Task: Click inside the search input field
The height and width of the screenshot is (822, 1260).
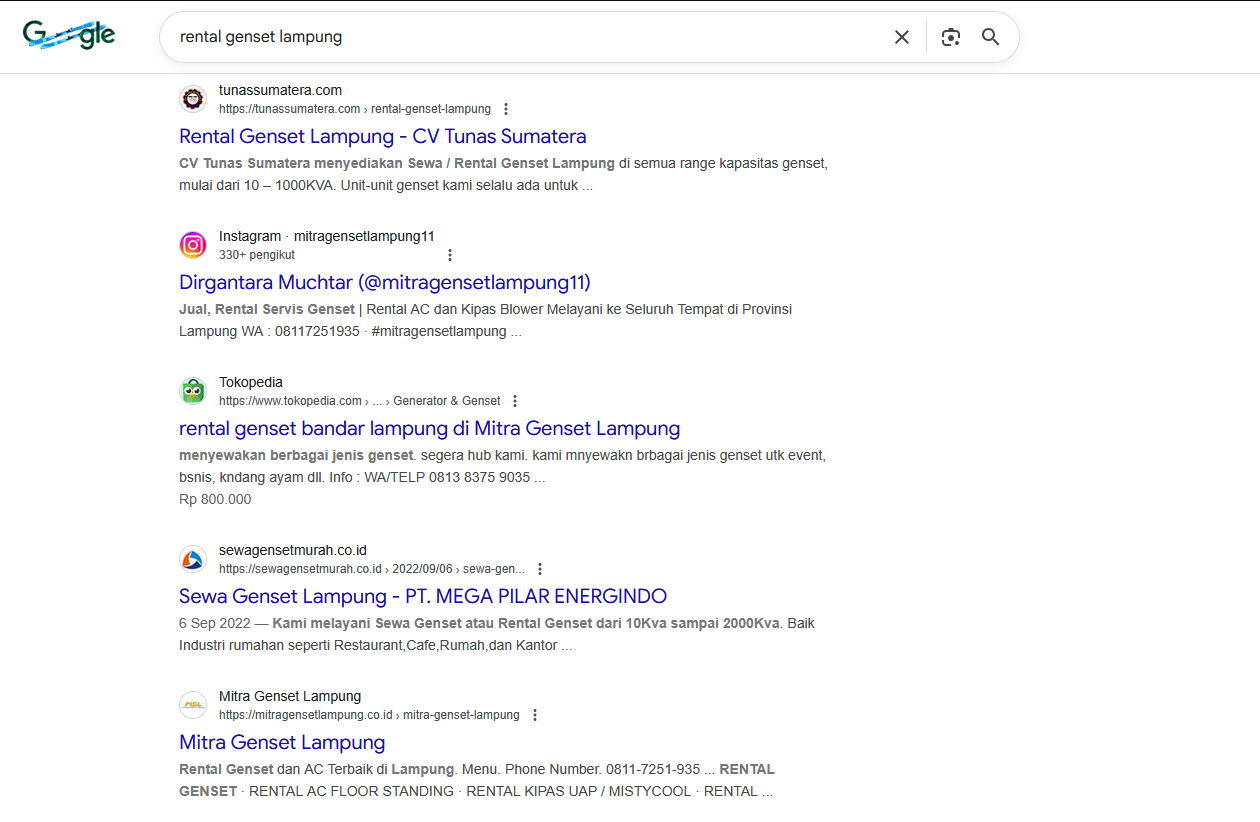Action: 520,37
